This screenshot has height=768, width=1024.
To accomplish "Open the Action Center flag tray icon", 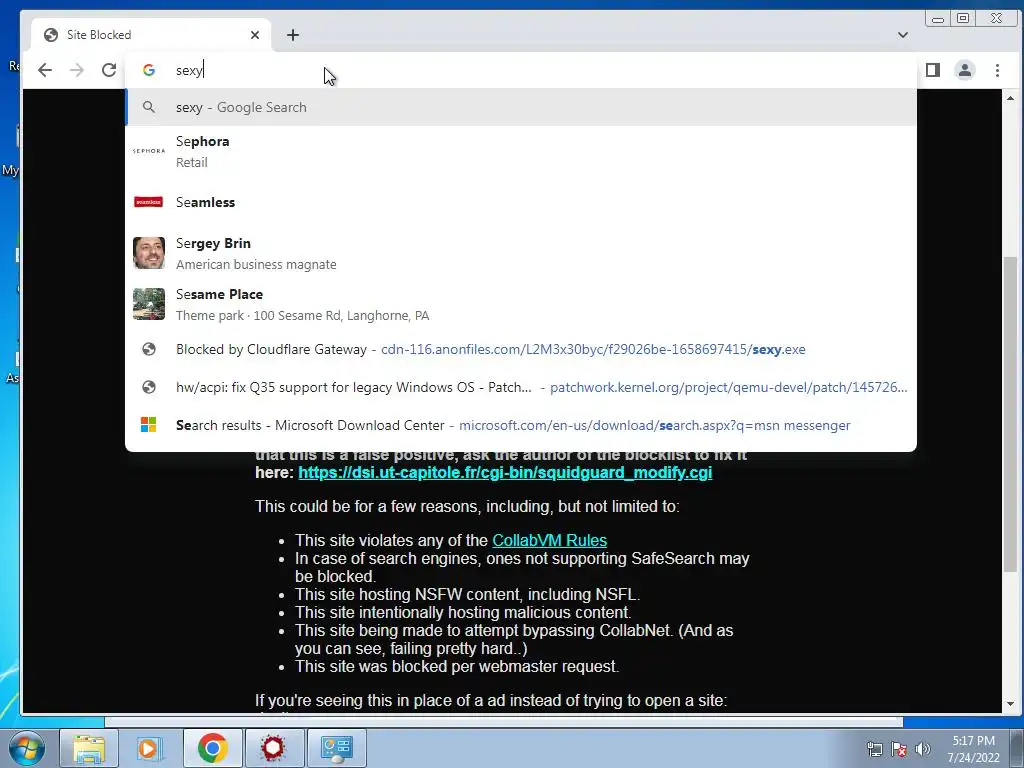I will click(x=899, y=749).
